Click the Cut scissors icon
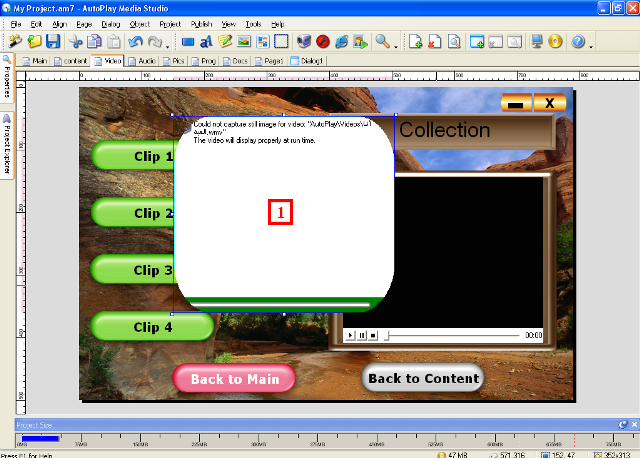Viewport: 640px width, 458px height. (75, 42)
